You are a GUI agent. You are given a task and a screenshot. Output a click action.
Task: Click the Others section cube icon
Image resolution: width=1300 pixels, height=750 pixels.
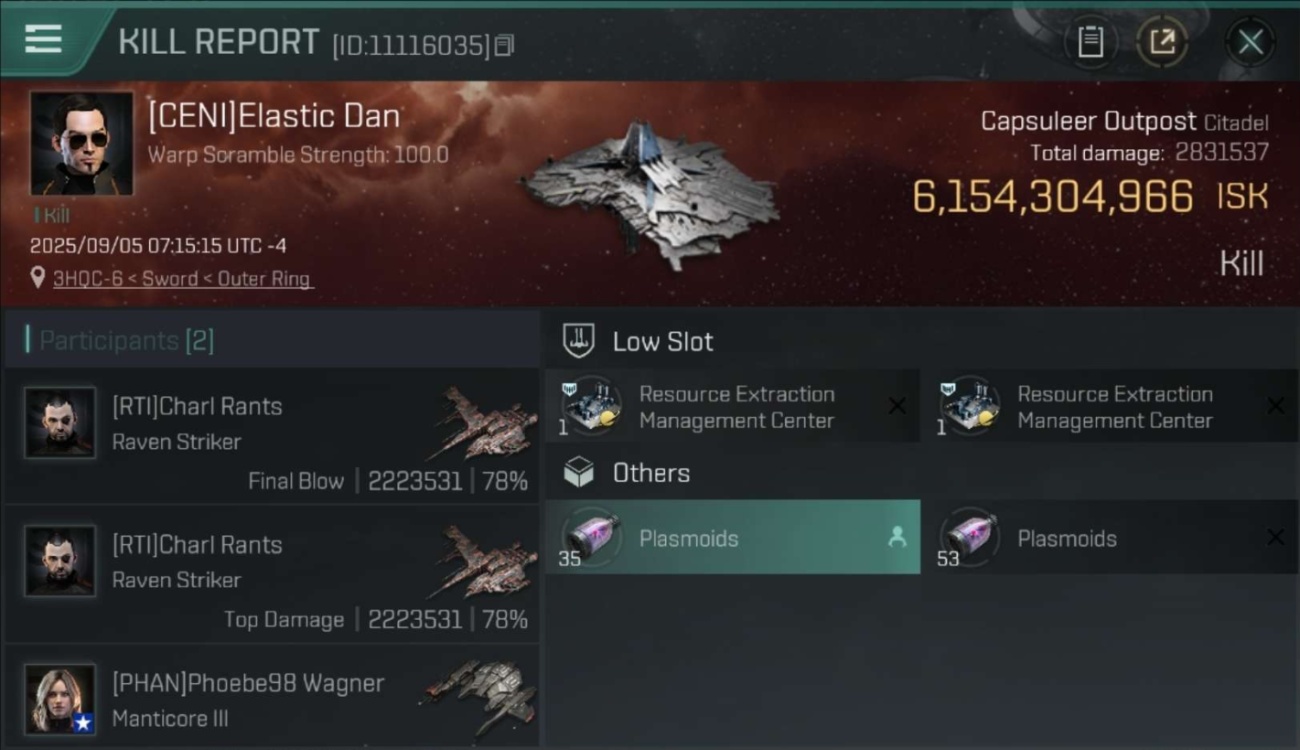[x=578, y=472]
